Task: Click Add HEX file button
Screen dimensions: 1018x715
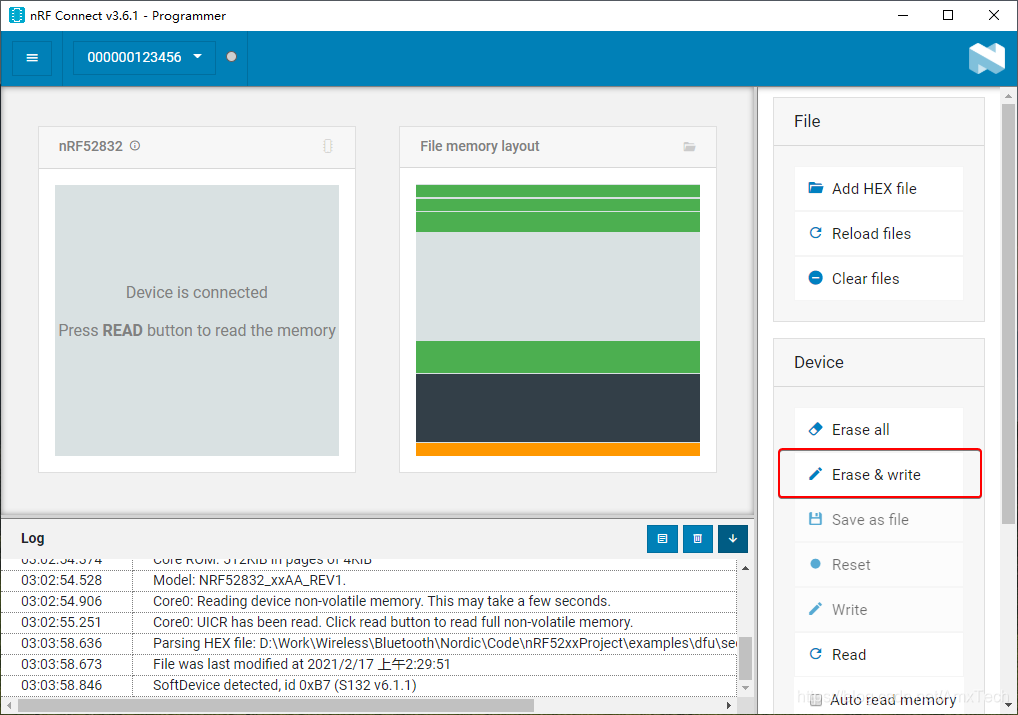Action: tap(878, 188)
